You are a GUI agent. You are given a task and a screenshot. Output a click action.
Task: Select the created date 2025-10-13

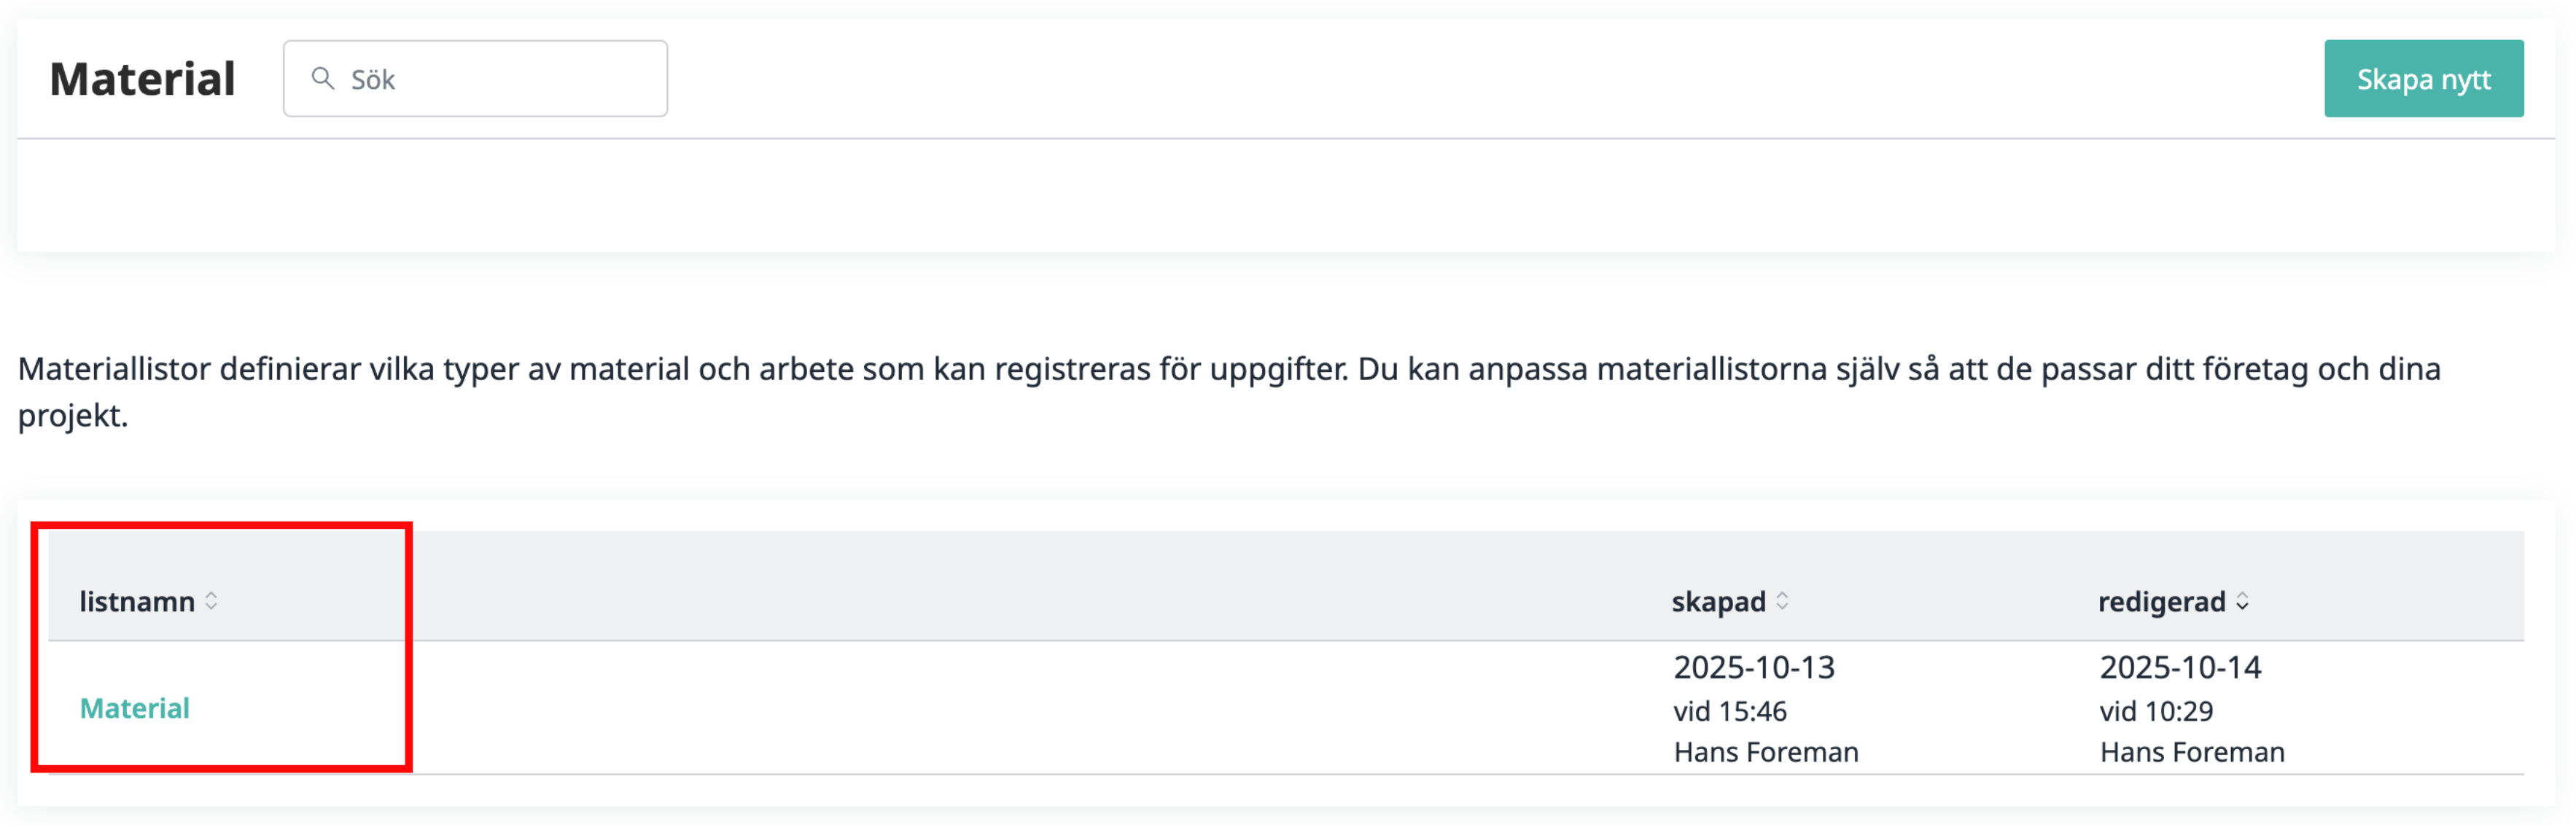(x=1754, y=667)
